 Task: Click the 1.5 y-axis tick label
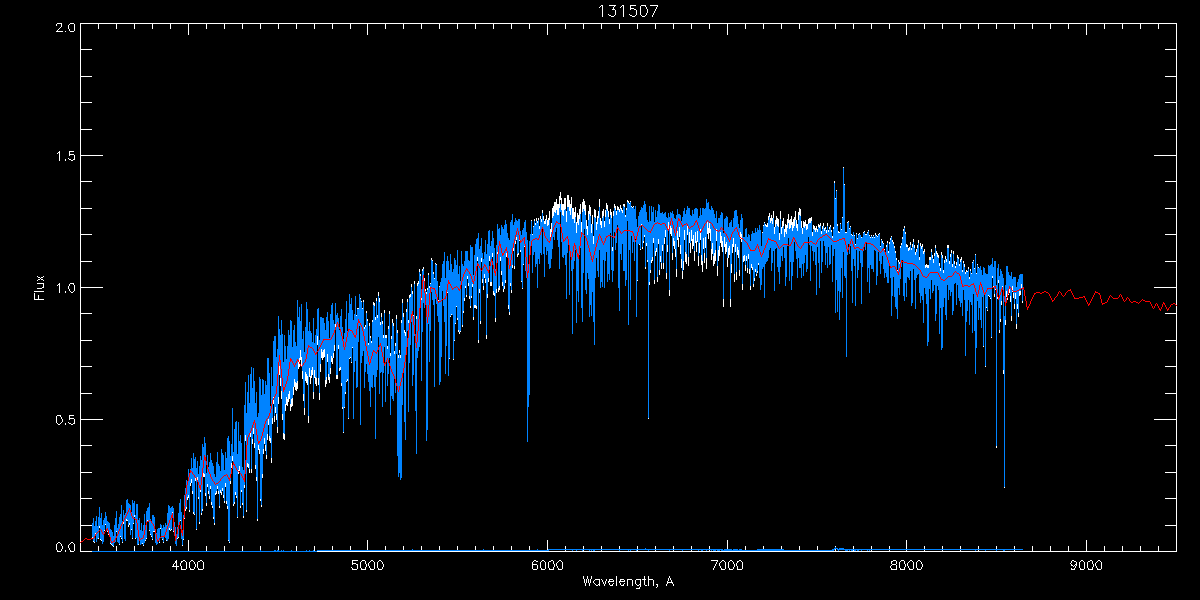[x=66, y=157]
